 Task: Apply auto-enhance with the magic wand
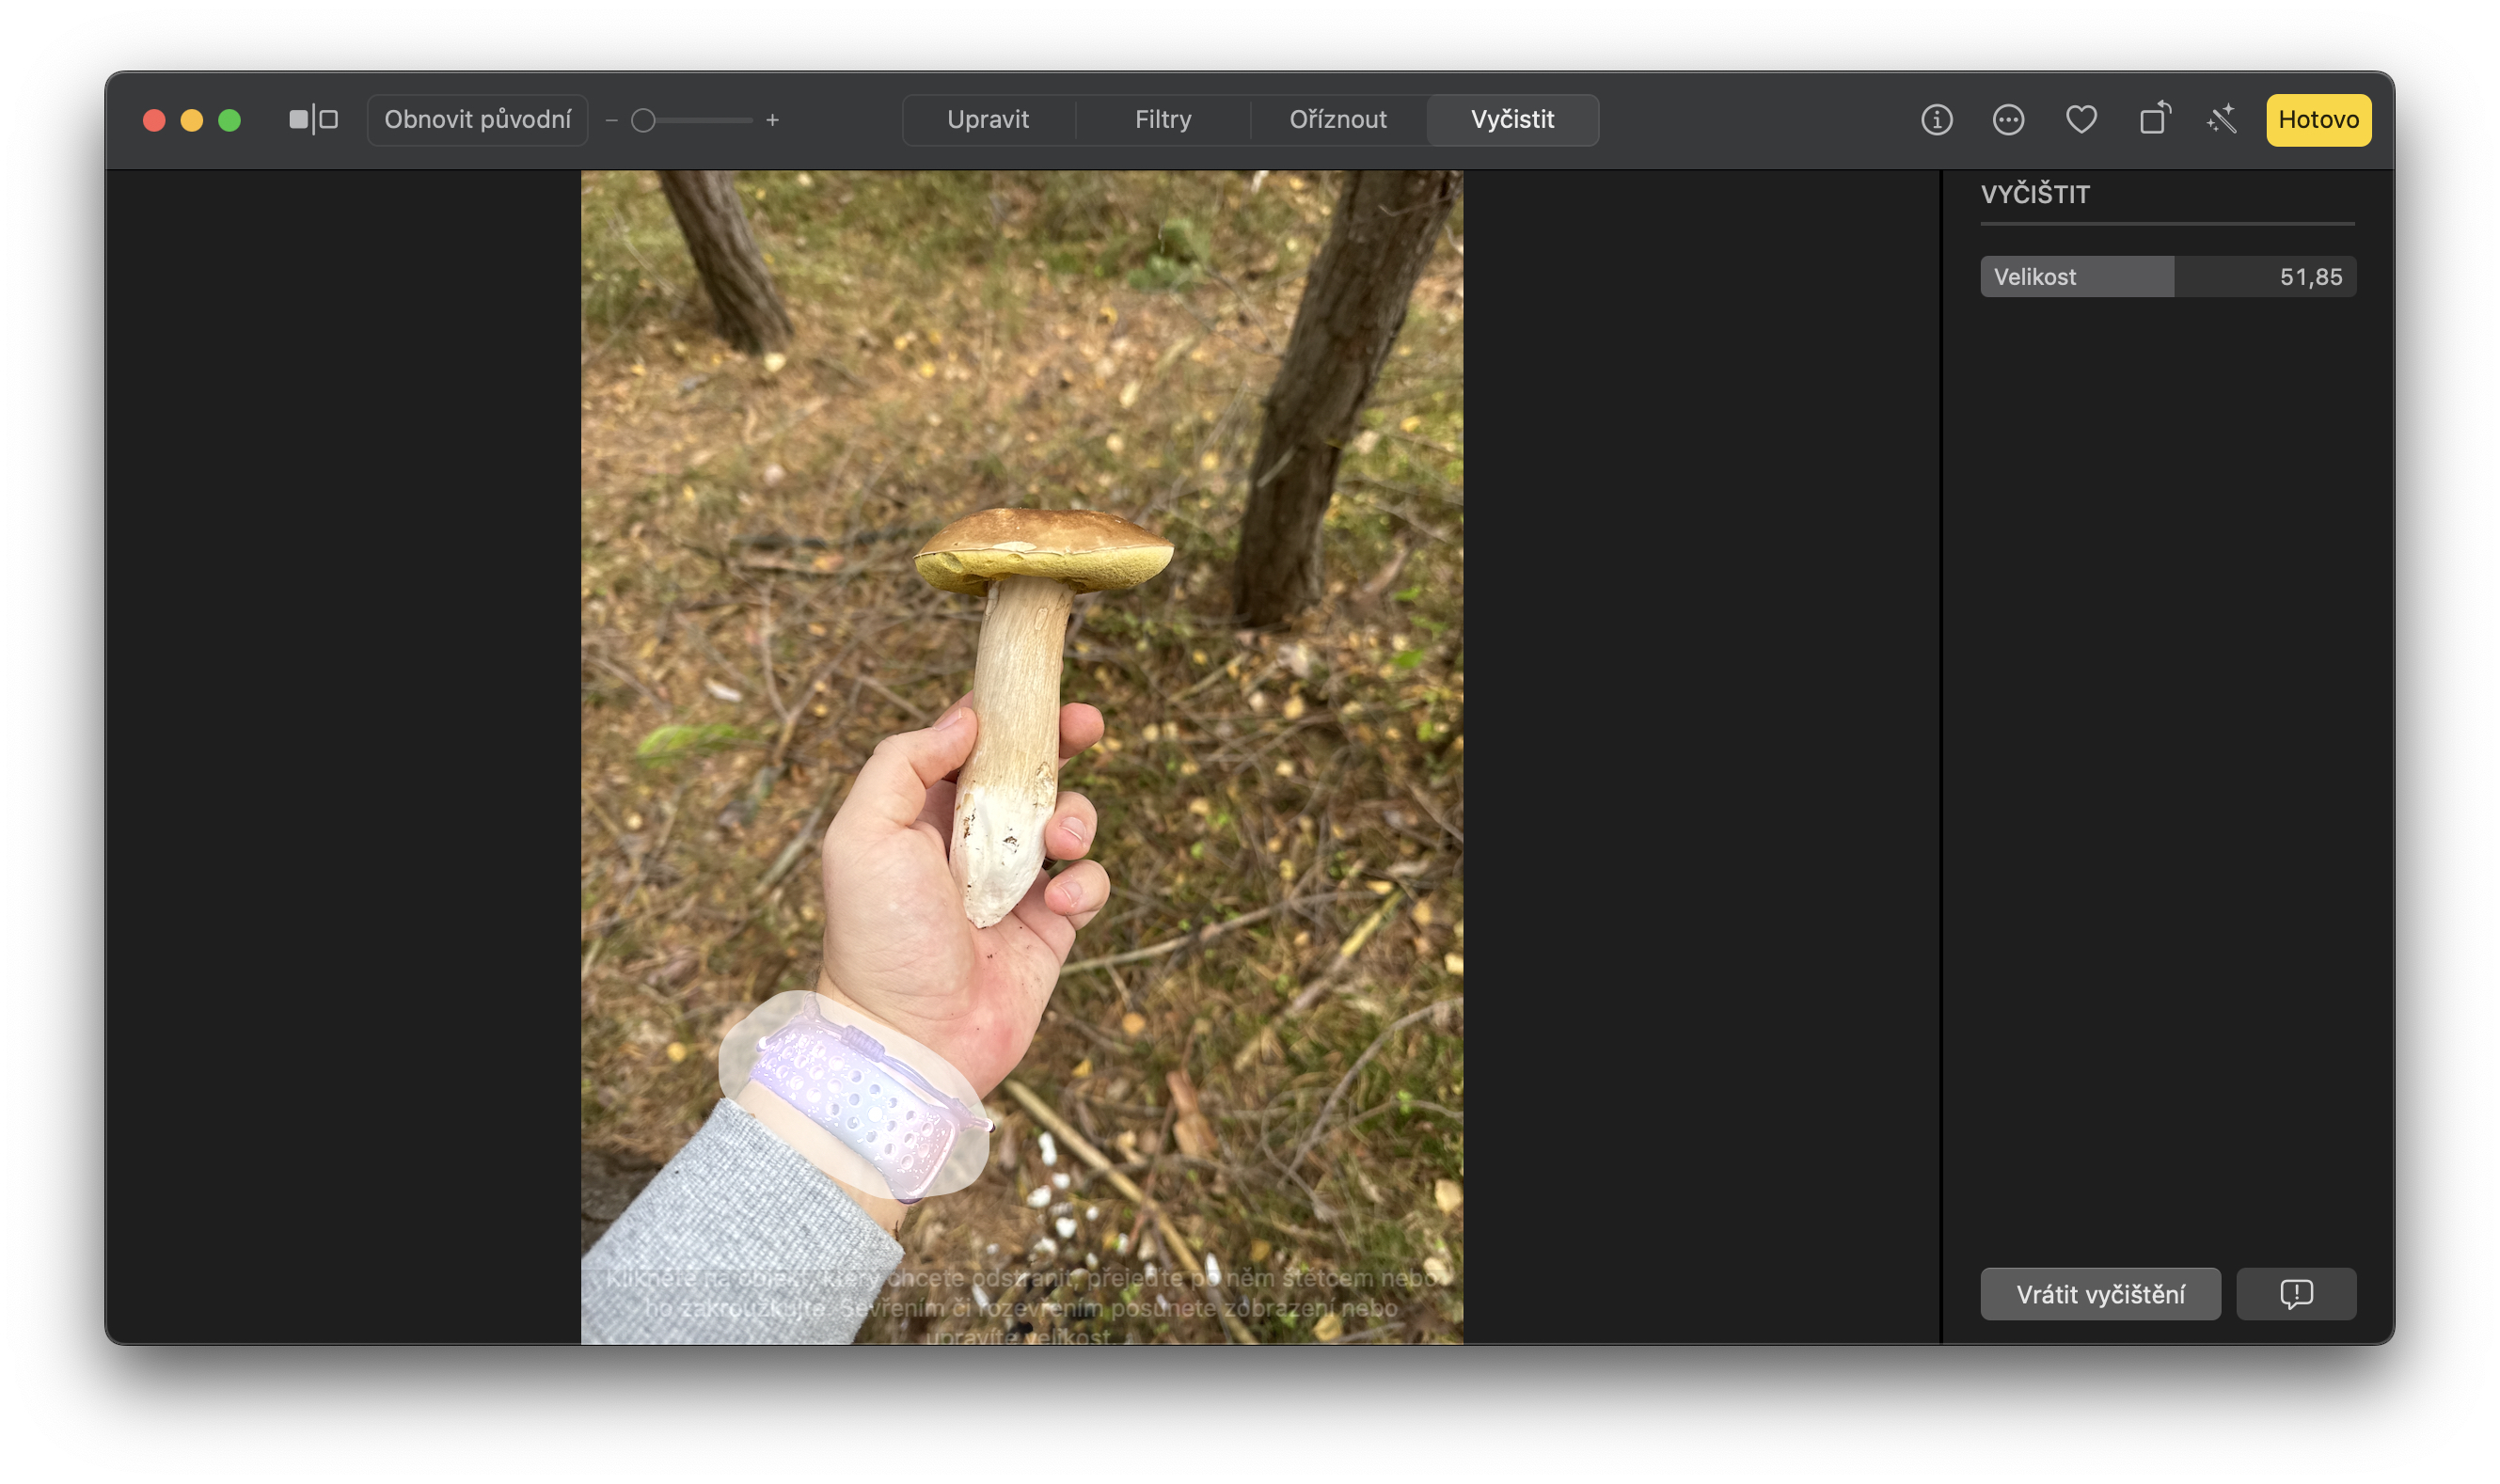2222,119
